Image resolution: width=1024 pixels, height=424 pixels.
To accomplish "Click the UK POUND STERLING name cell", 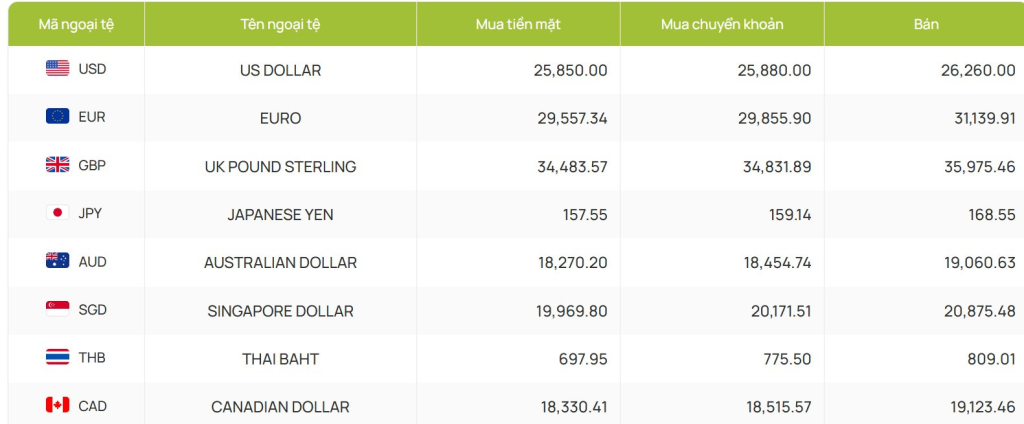I will 280,167.
